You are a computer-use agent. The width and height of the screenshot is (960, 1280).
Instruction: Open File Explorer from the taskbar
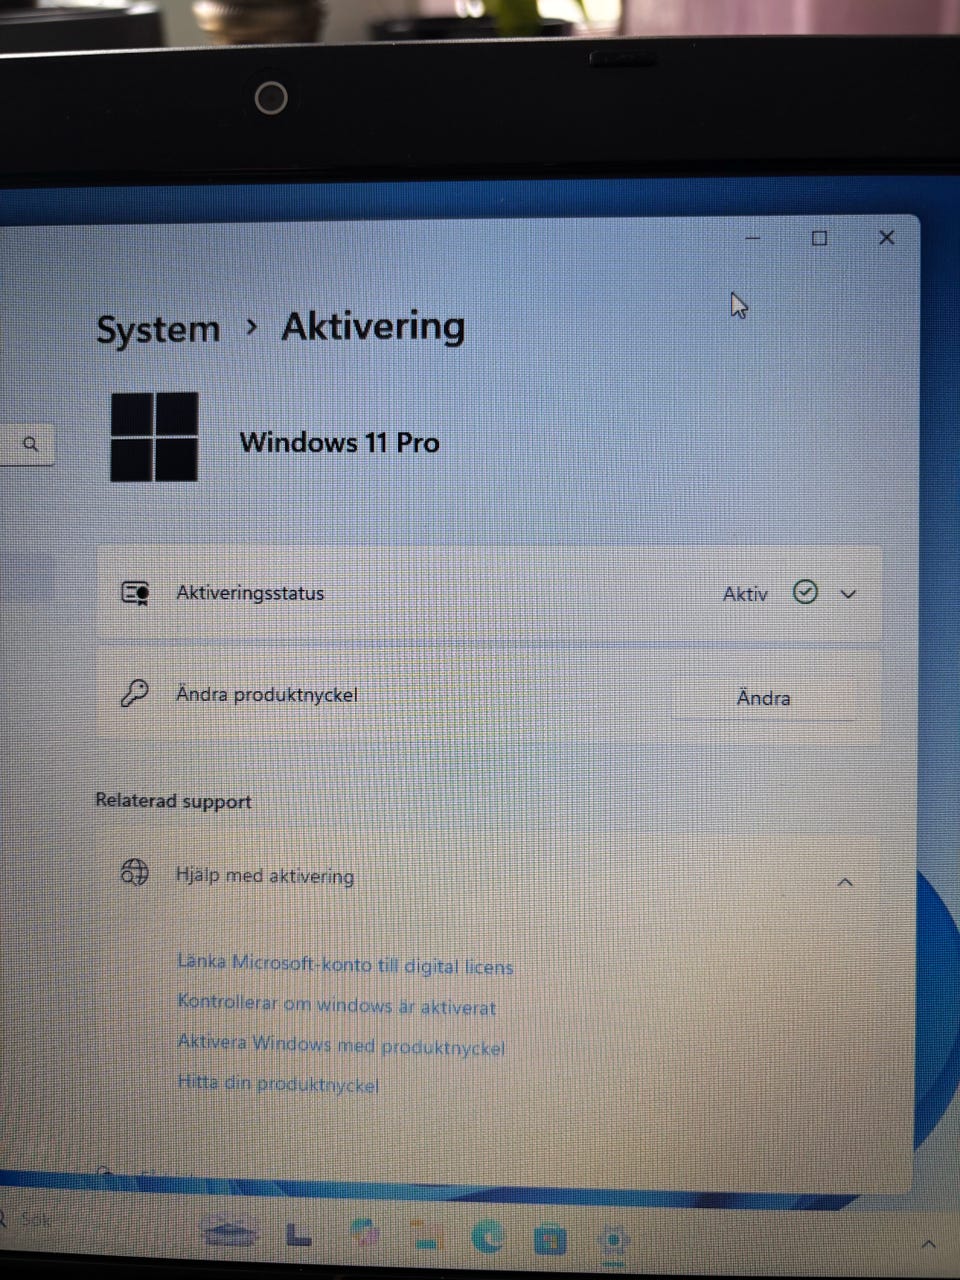tap(428, 1237)
